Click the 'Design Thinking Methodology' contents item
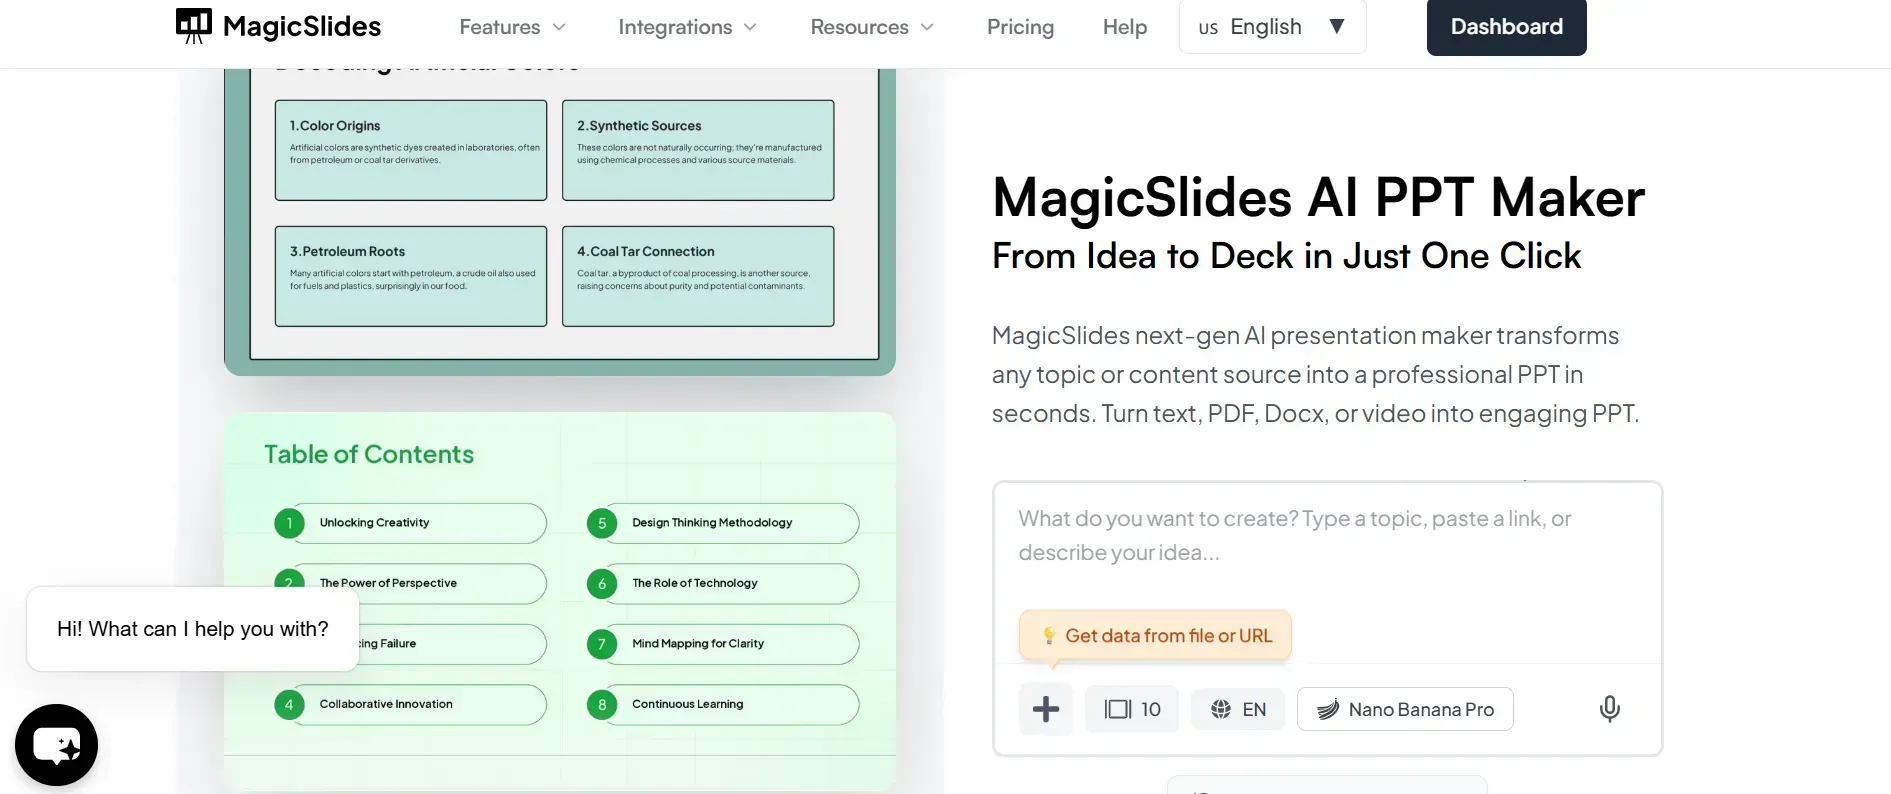Screen dimensions: 1891x794 [723, 523]
